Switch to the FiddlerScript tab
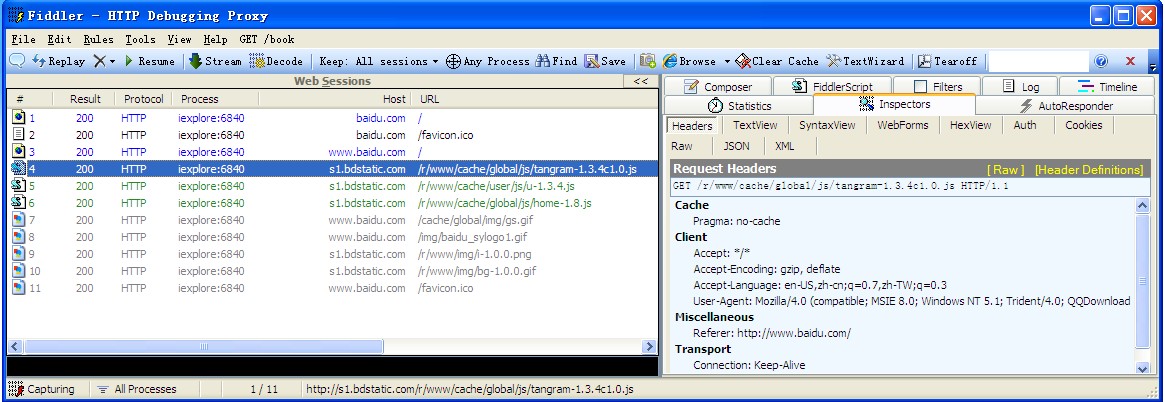1165x402 pixels. tap(832, 87)
